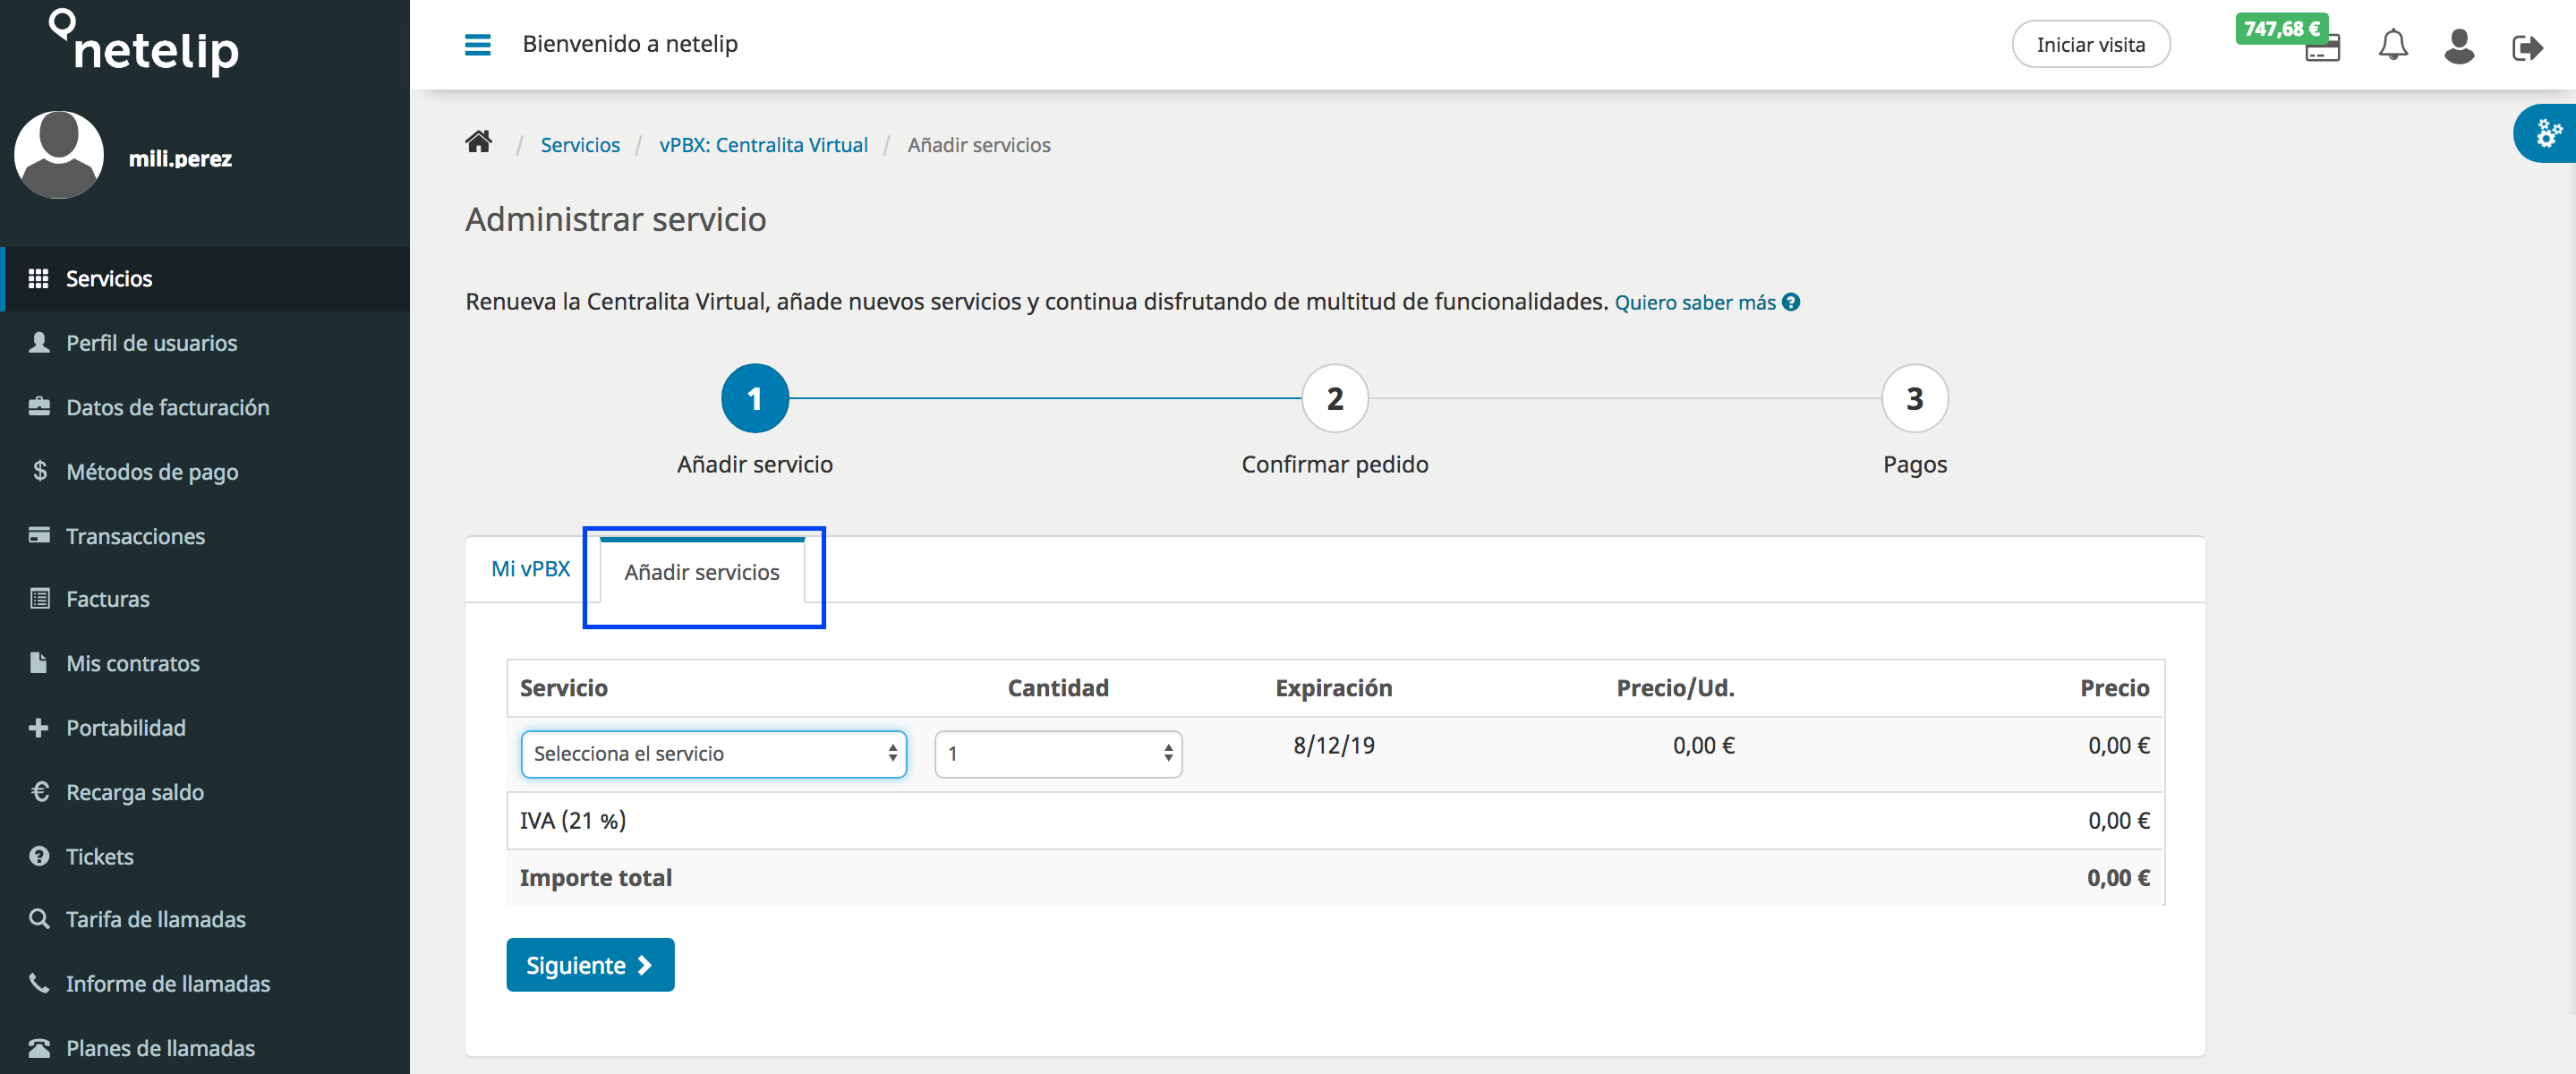Click the Portabilidad plus icon
Screen dimensions: 2576x1074
38,728
